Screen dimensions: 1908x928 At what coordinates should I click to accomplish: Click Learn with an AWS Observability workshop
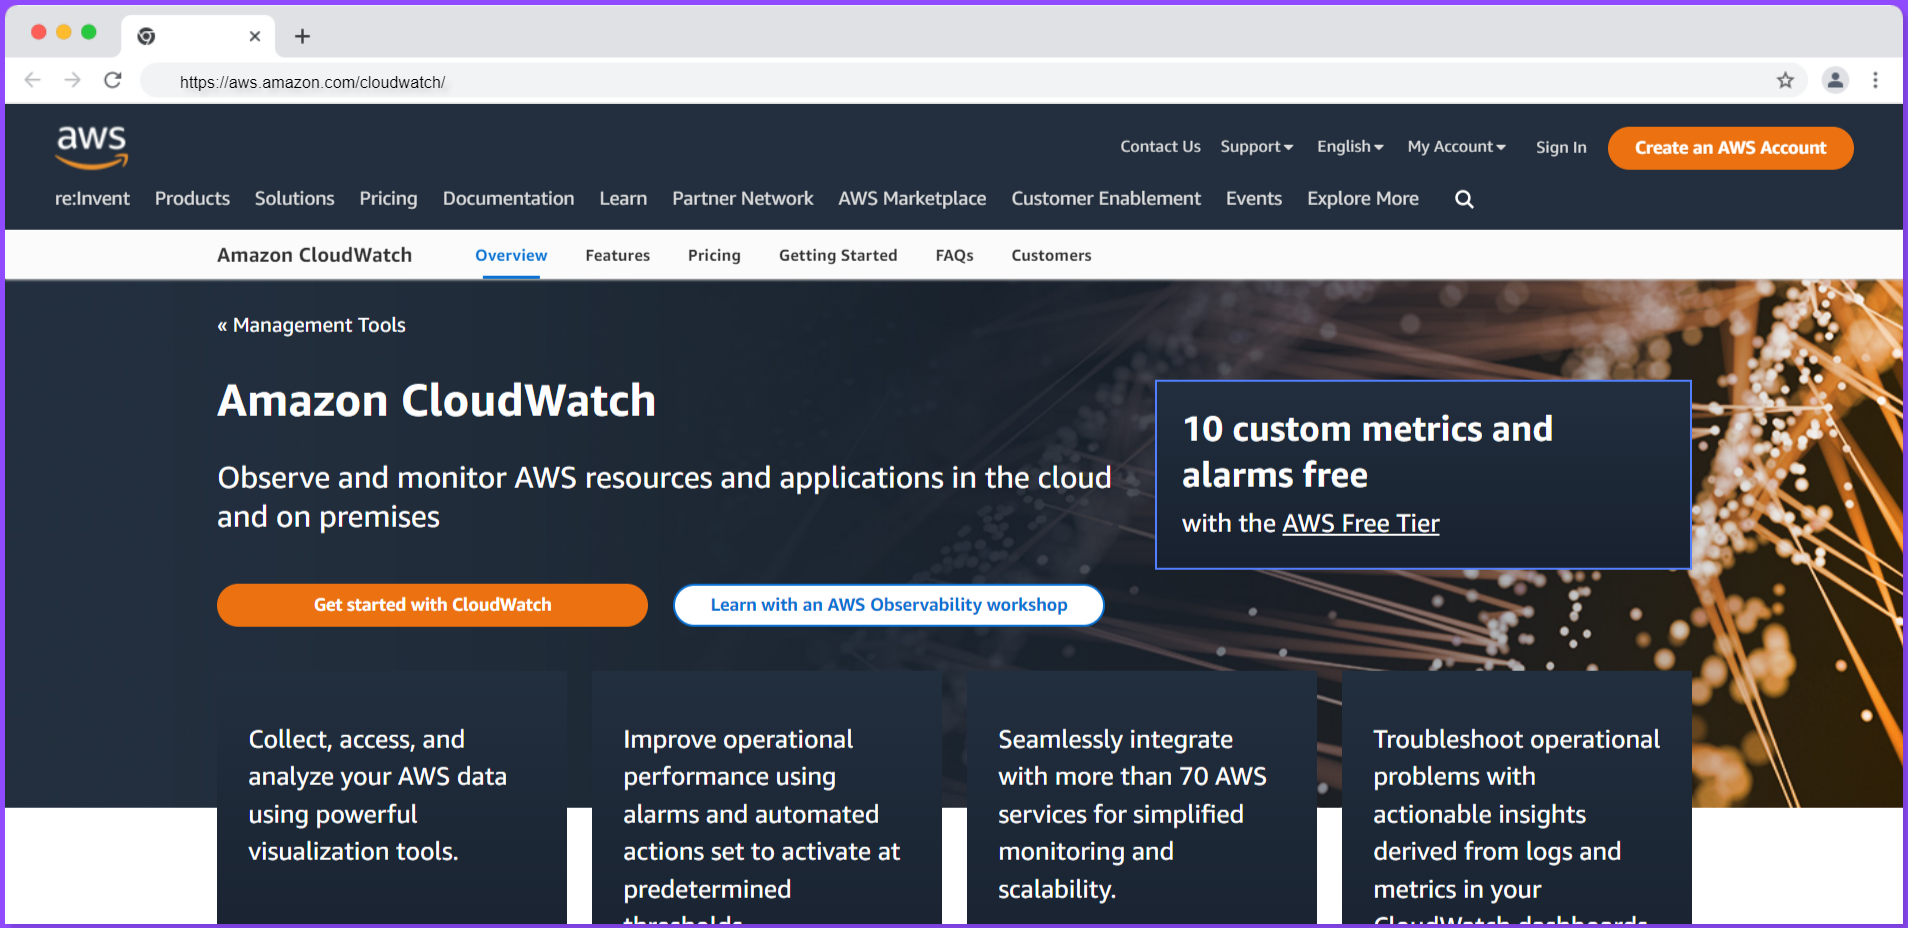888,605
